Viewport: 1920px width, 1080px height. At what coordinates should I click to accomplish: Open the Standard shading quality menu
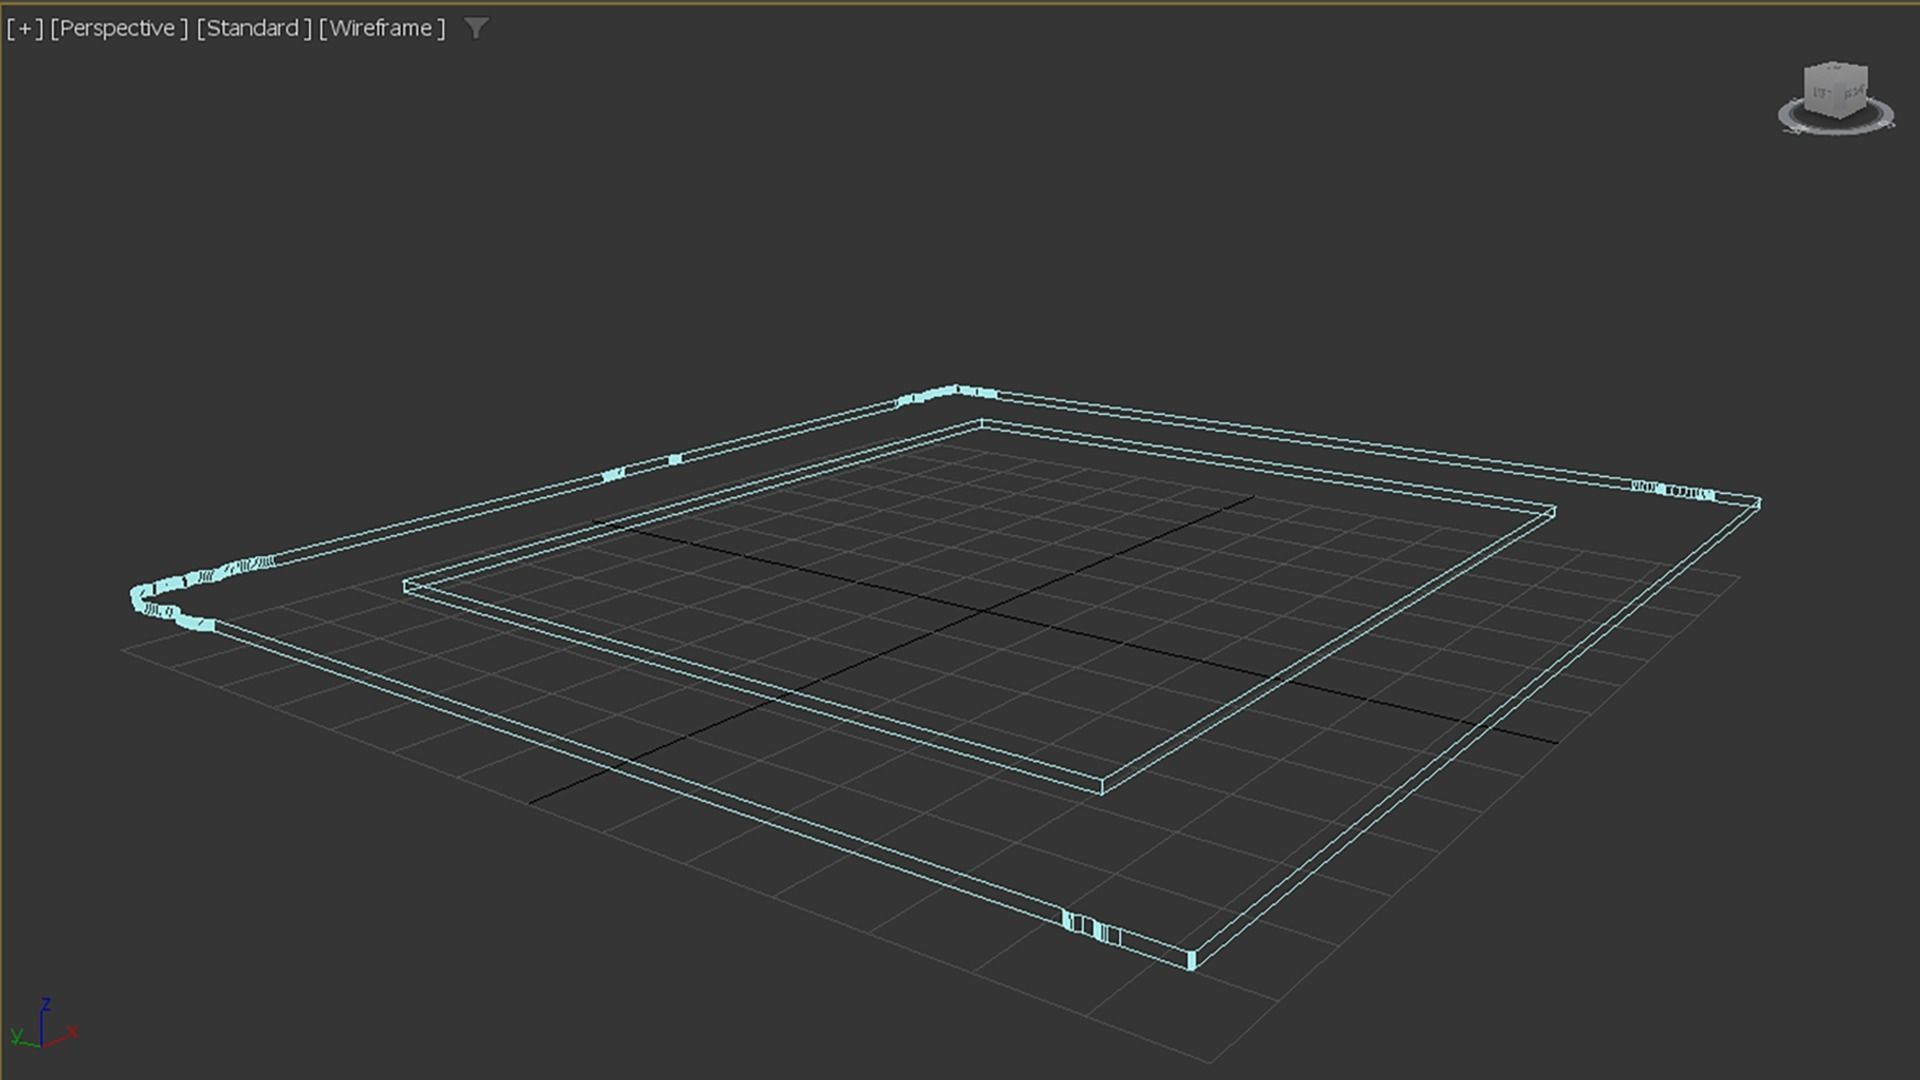[254, 28]
